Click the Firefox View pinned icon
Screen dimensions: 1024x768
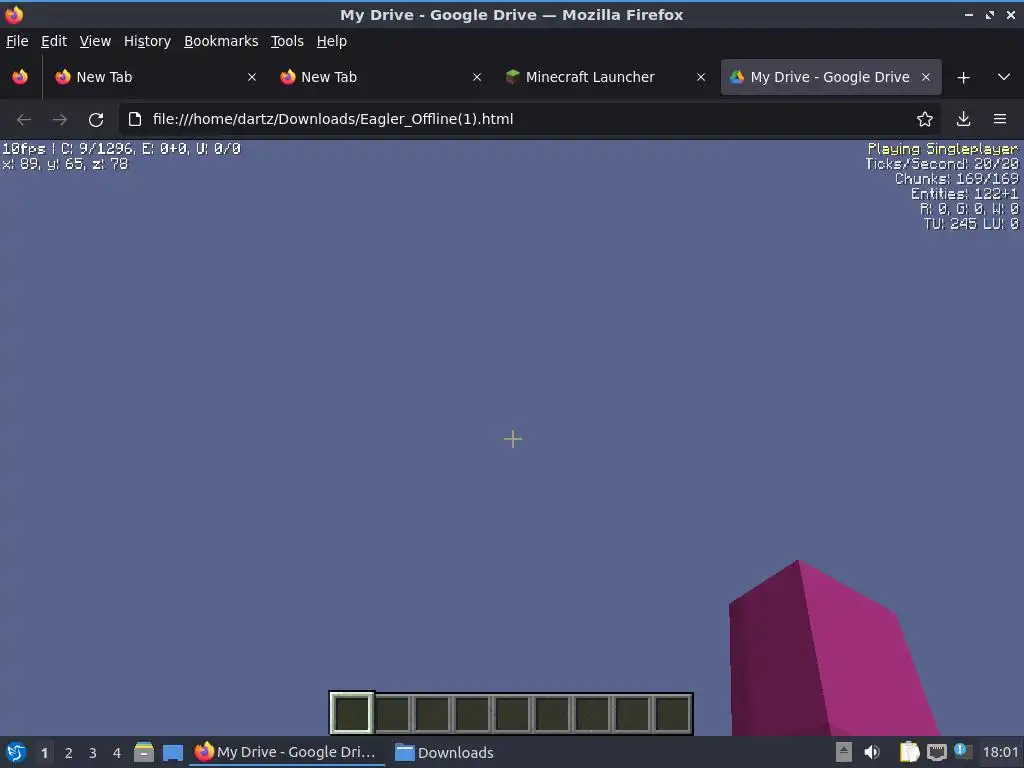click(20, 77)
